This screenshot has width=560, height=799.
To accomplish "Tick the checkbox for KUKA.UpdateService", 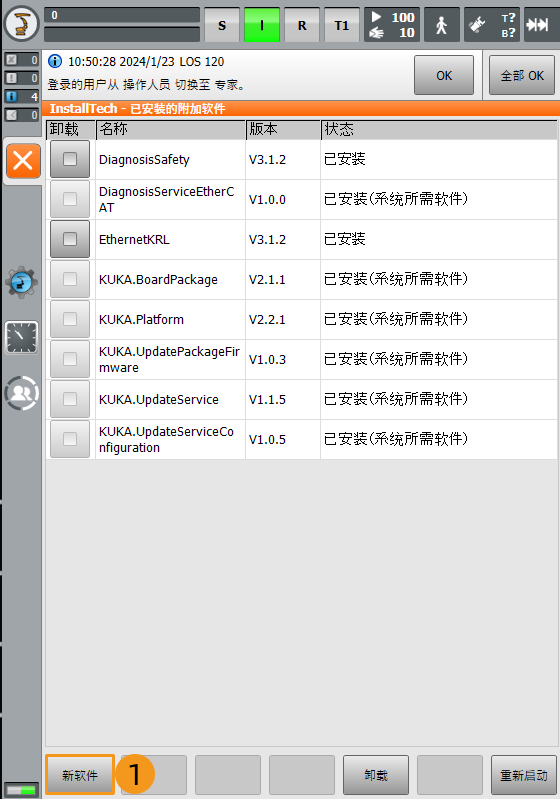I will pos(70,399).
